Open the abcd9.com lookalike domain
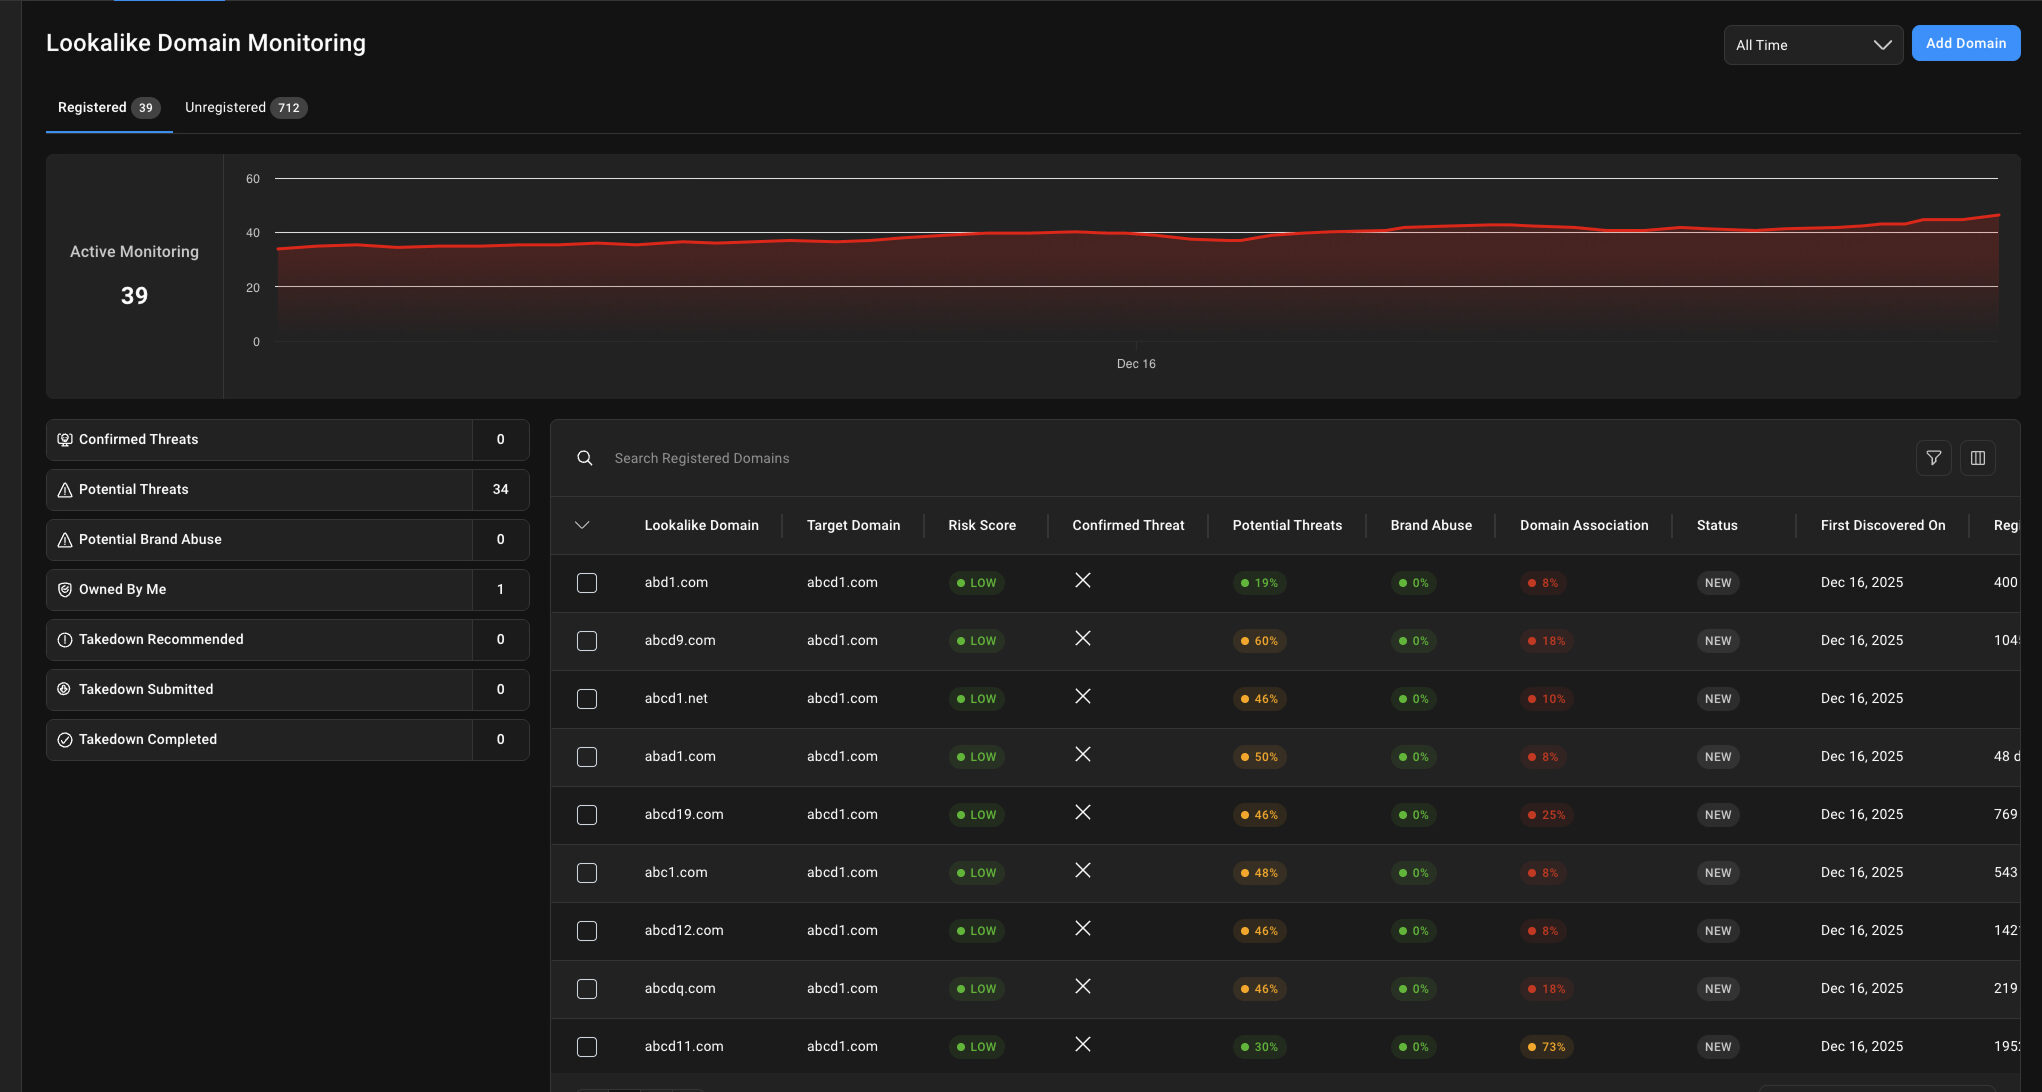The width and height of the screenshot is (2042, 1092). (x=680, y=641)
